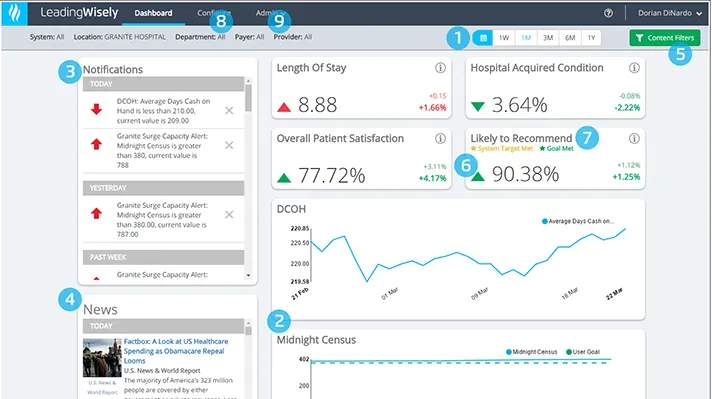The height and width of the screenshot is (399, 712).
Task: Click the Length Of Stay 8.88 value
Action: (317, 105)
